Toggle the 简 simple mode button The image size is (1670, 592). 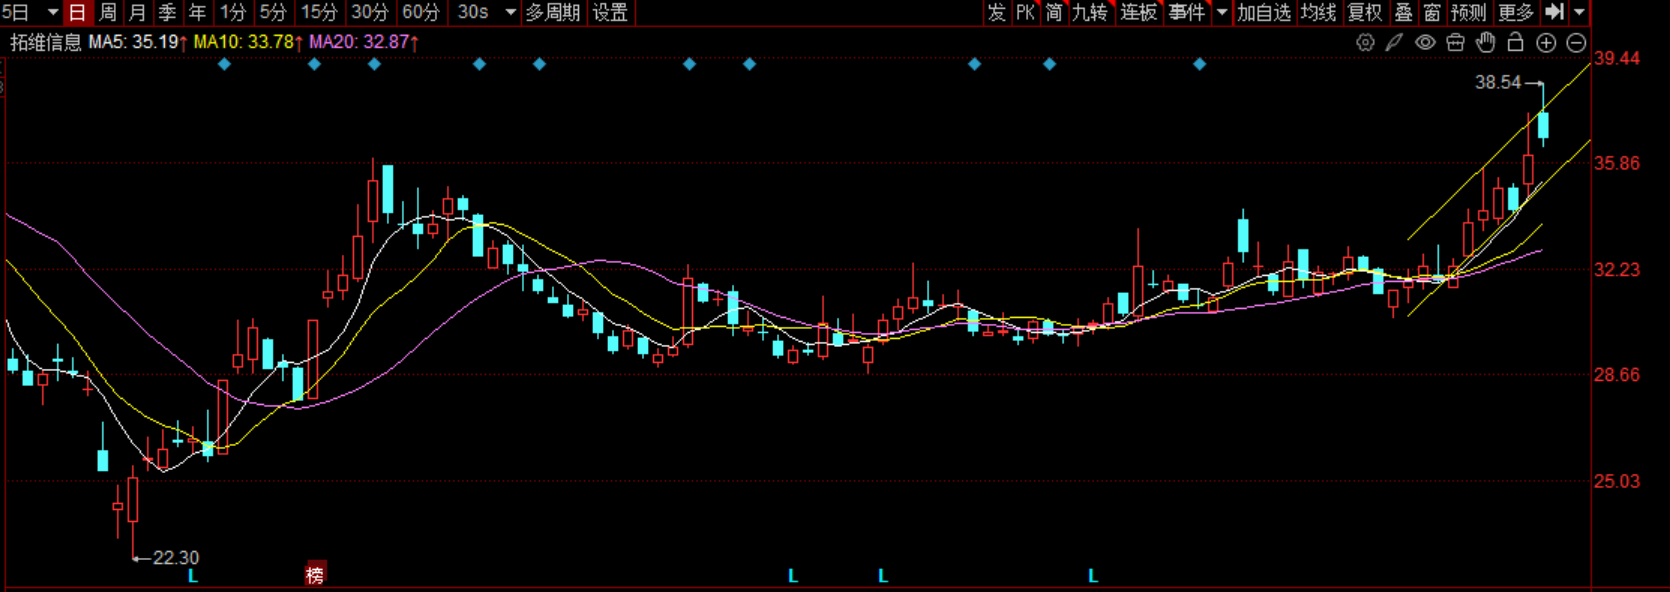[1054, 12]
